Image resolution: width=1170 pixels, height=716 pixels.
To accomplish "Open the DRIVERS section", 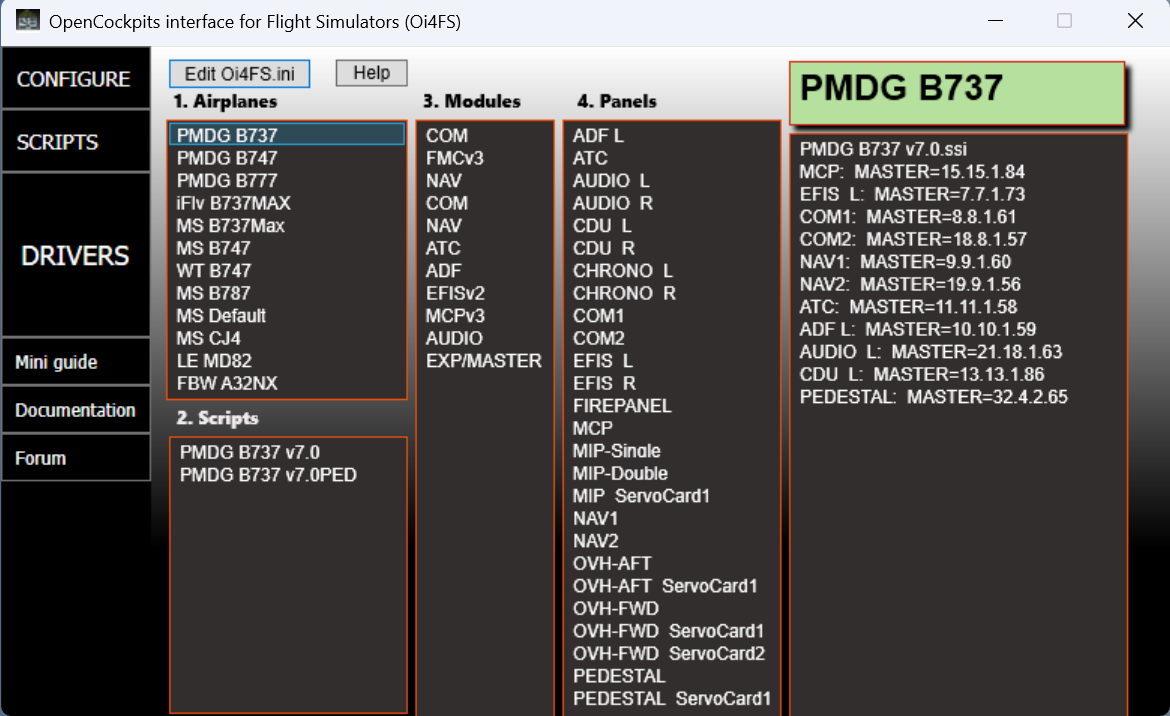I will coord(75,255).
